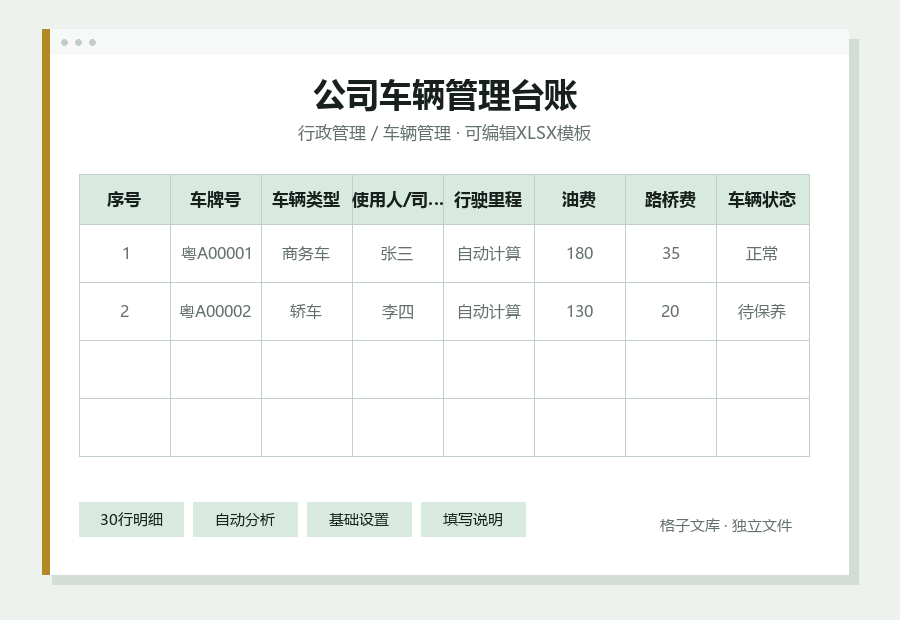The image size is (900, 620).
Task: Click status cell 正常
Action: click(763, 253)
